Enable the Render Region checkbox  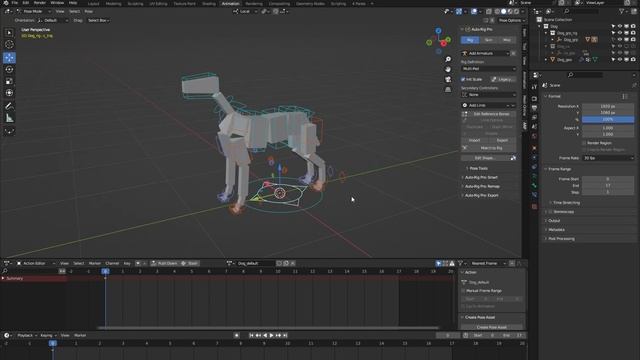point(584,143)
